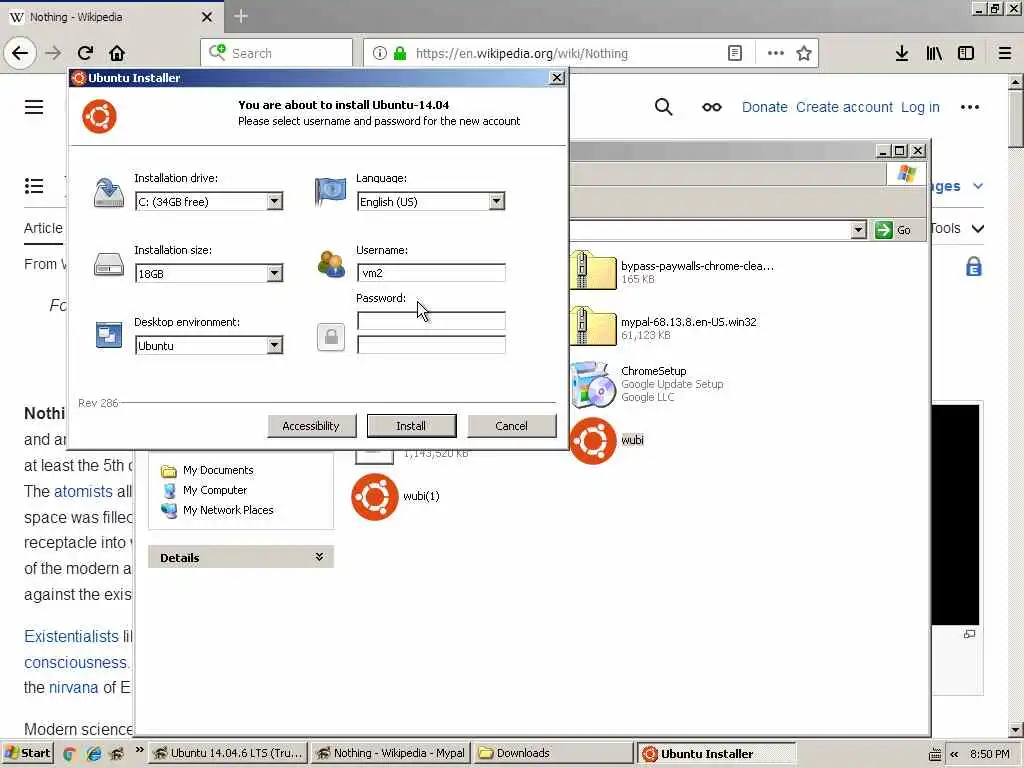The height and width of the screenshot is (768, 1024).
Task: Open the Desktop environment dropdown
Action: pyautogui.click(x=274, y=345)
